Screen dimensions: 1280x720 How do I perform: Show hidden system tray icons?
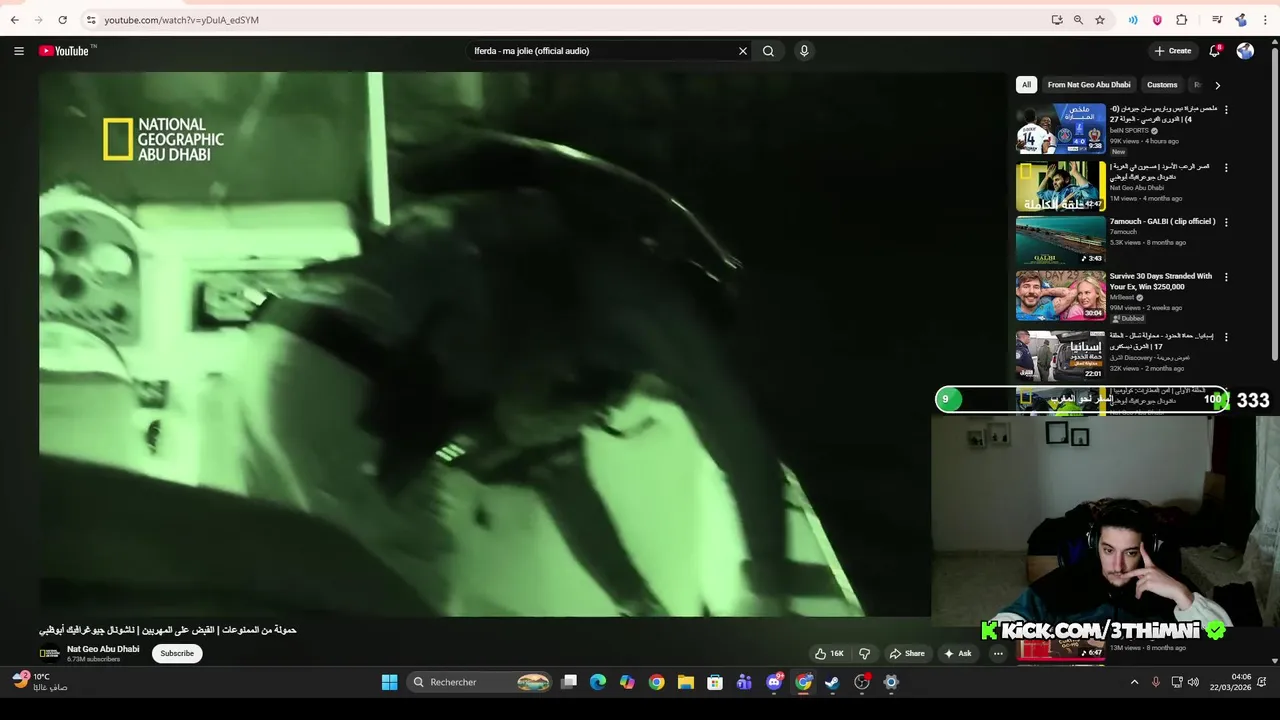pos(1134,682)
